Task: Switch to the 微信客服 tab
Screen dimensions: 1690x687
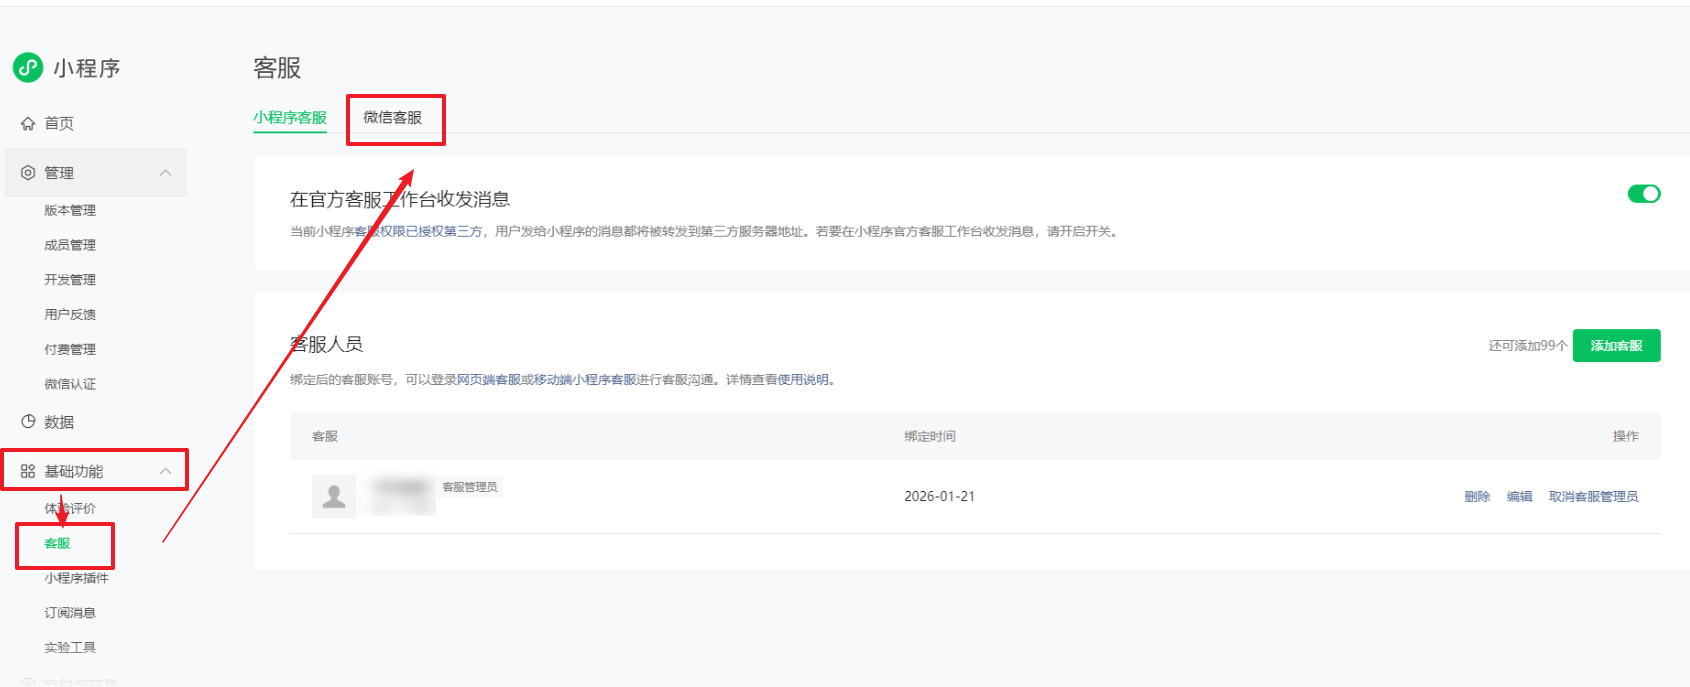Action: point(392,118)
